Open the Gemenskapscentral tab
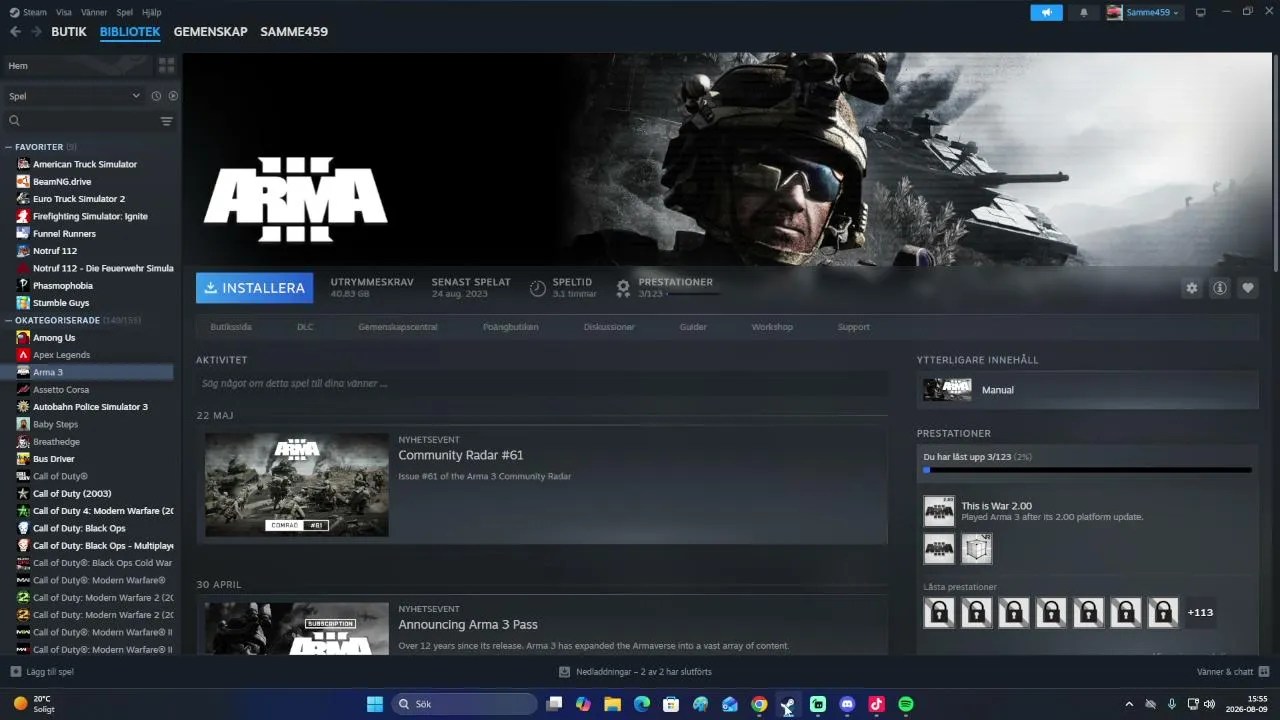This screenshot has height=720, width=1280. [x=398, y=327]
